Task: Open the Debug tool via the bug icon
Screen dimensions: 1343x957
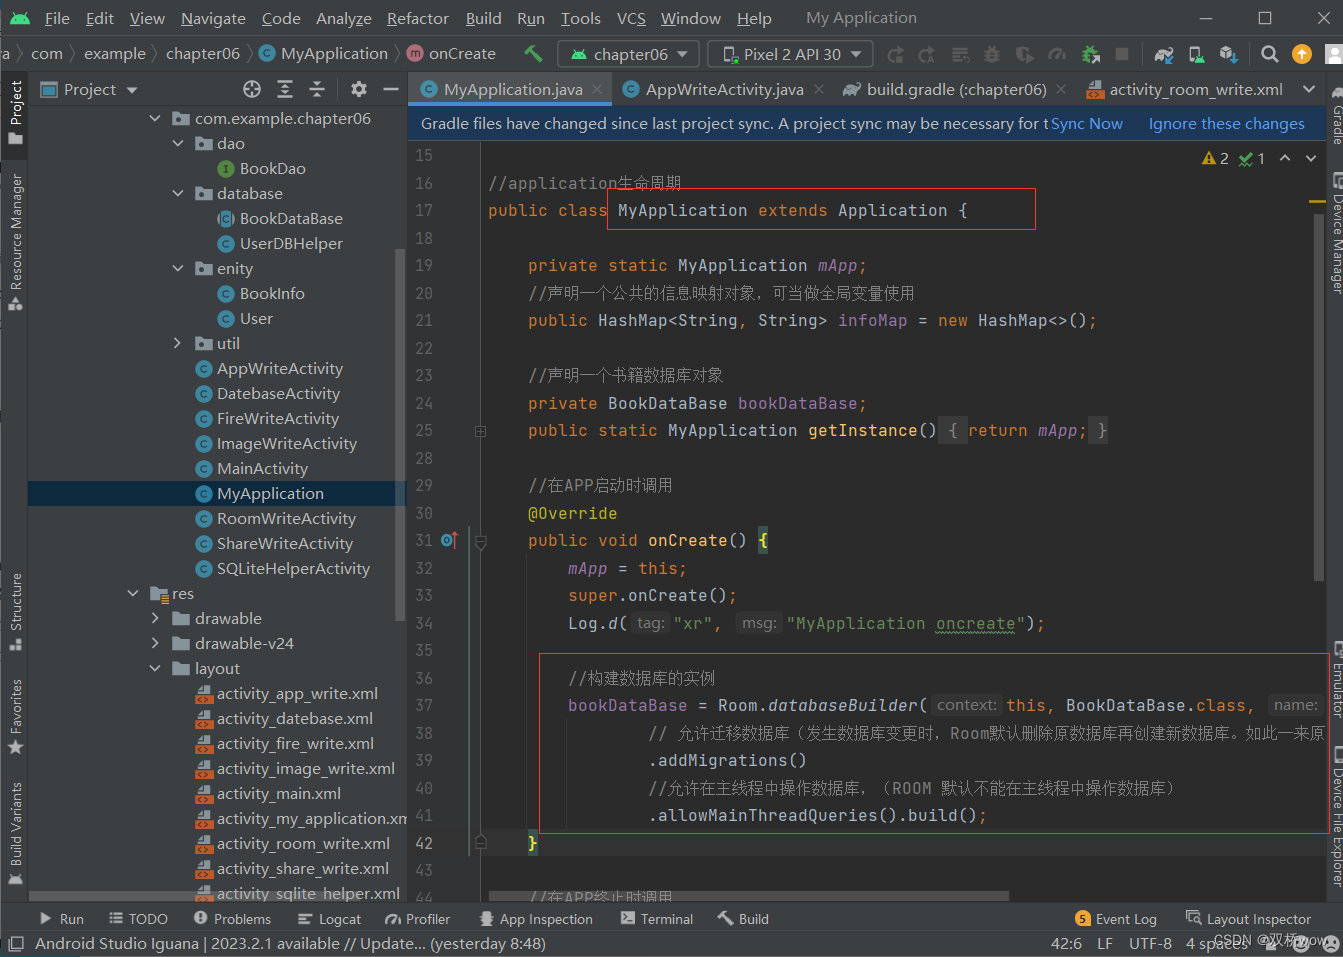Action: coord(990,53)
